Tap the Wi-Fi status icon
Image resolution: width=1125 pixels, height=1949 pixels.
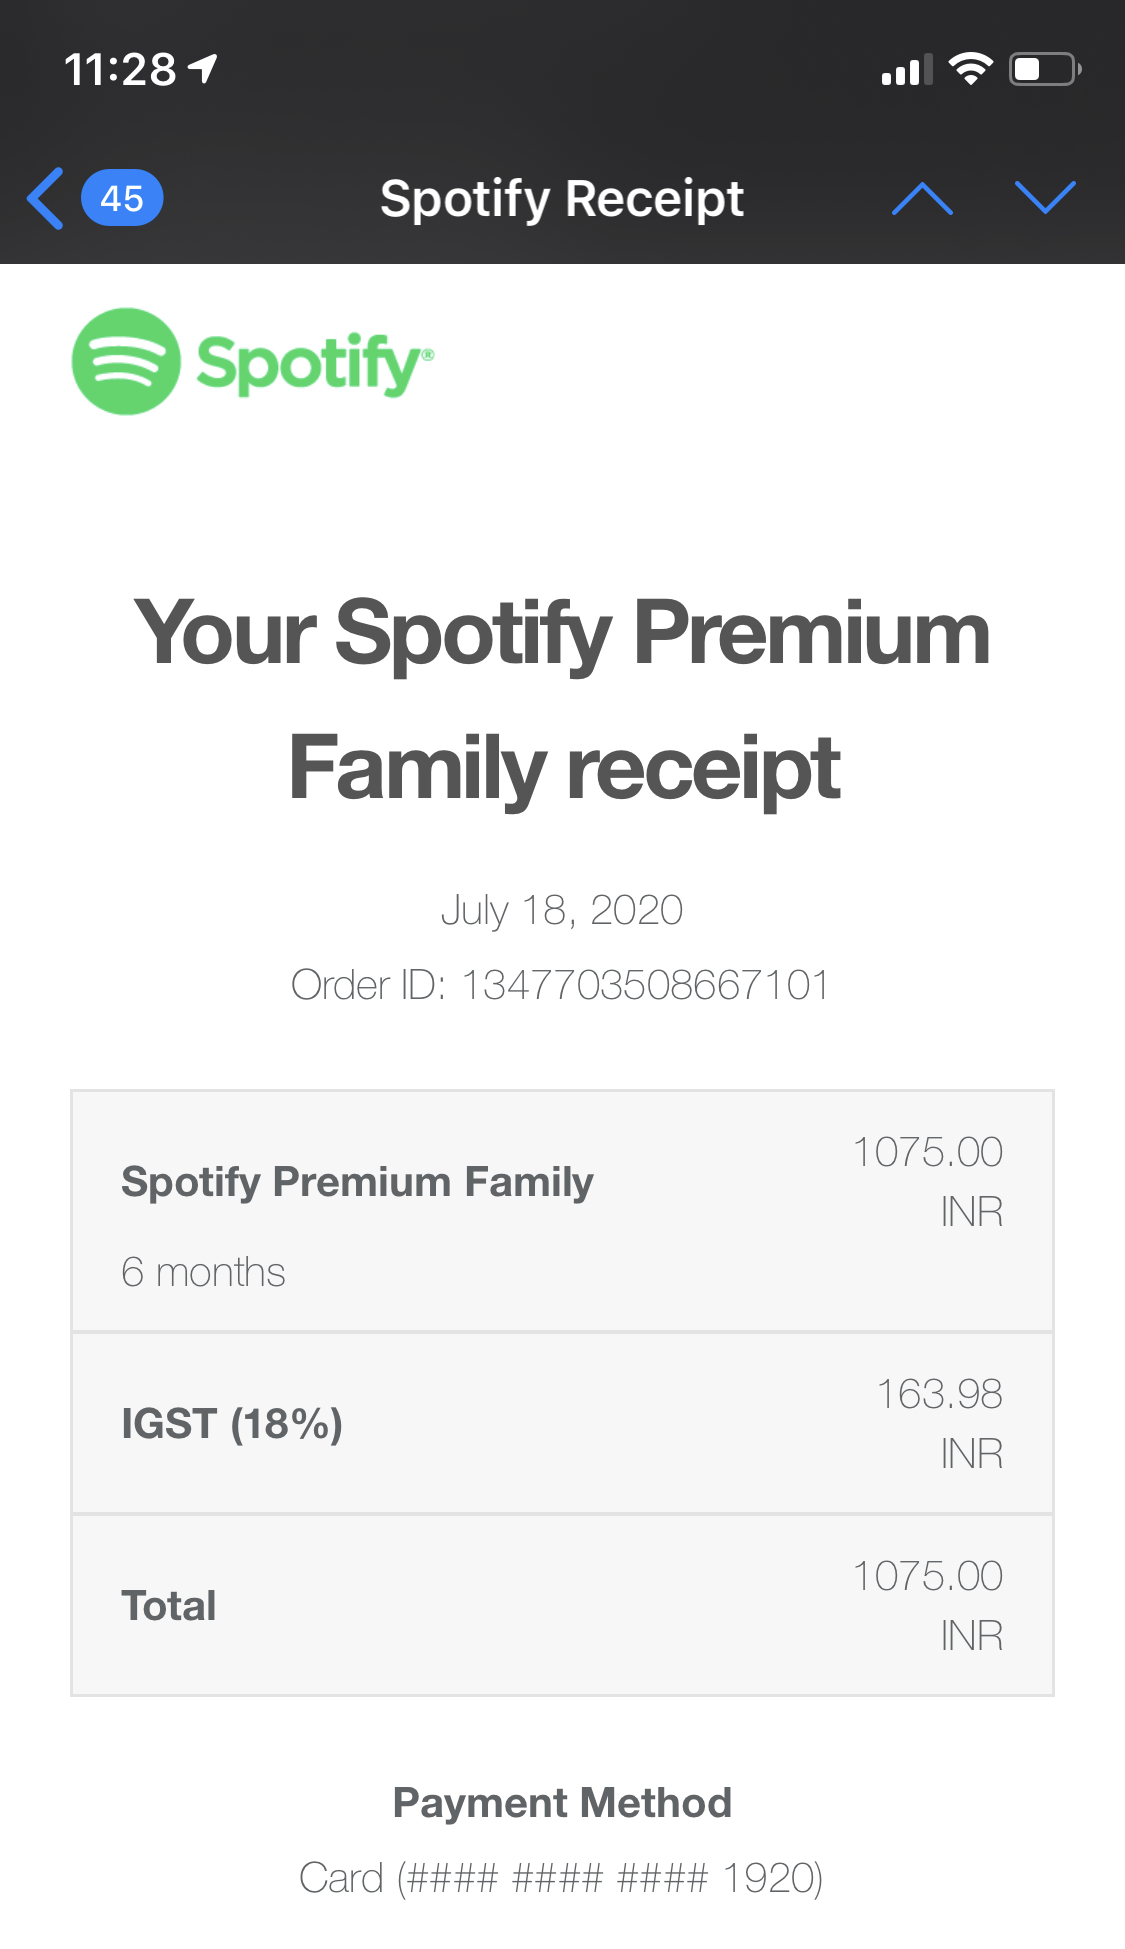pos(970,69)
